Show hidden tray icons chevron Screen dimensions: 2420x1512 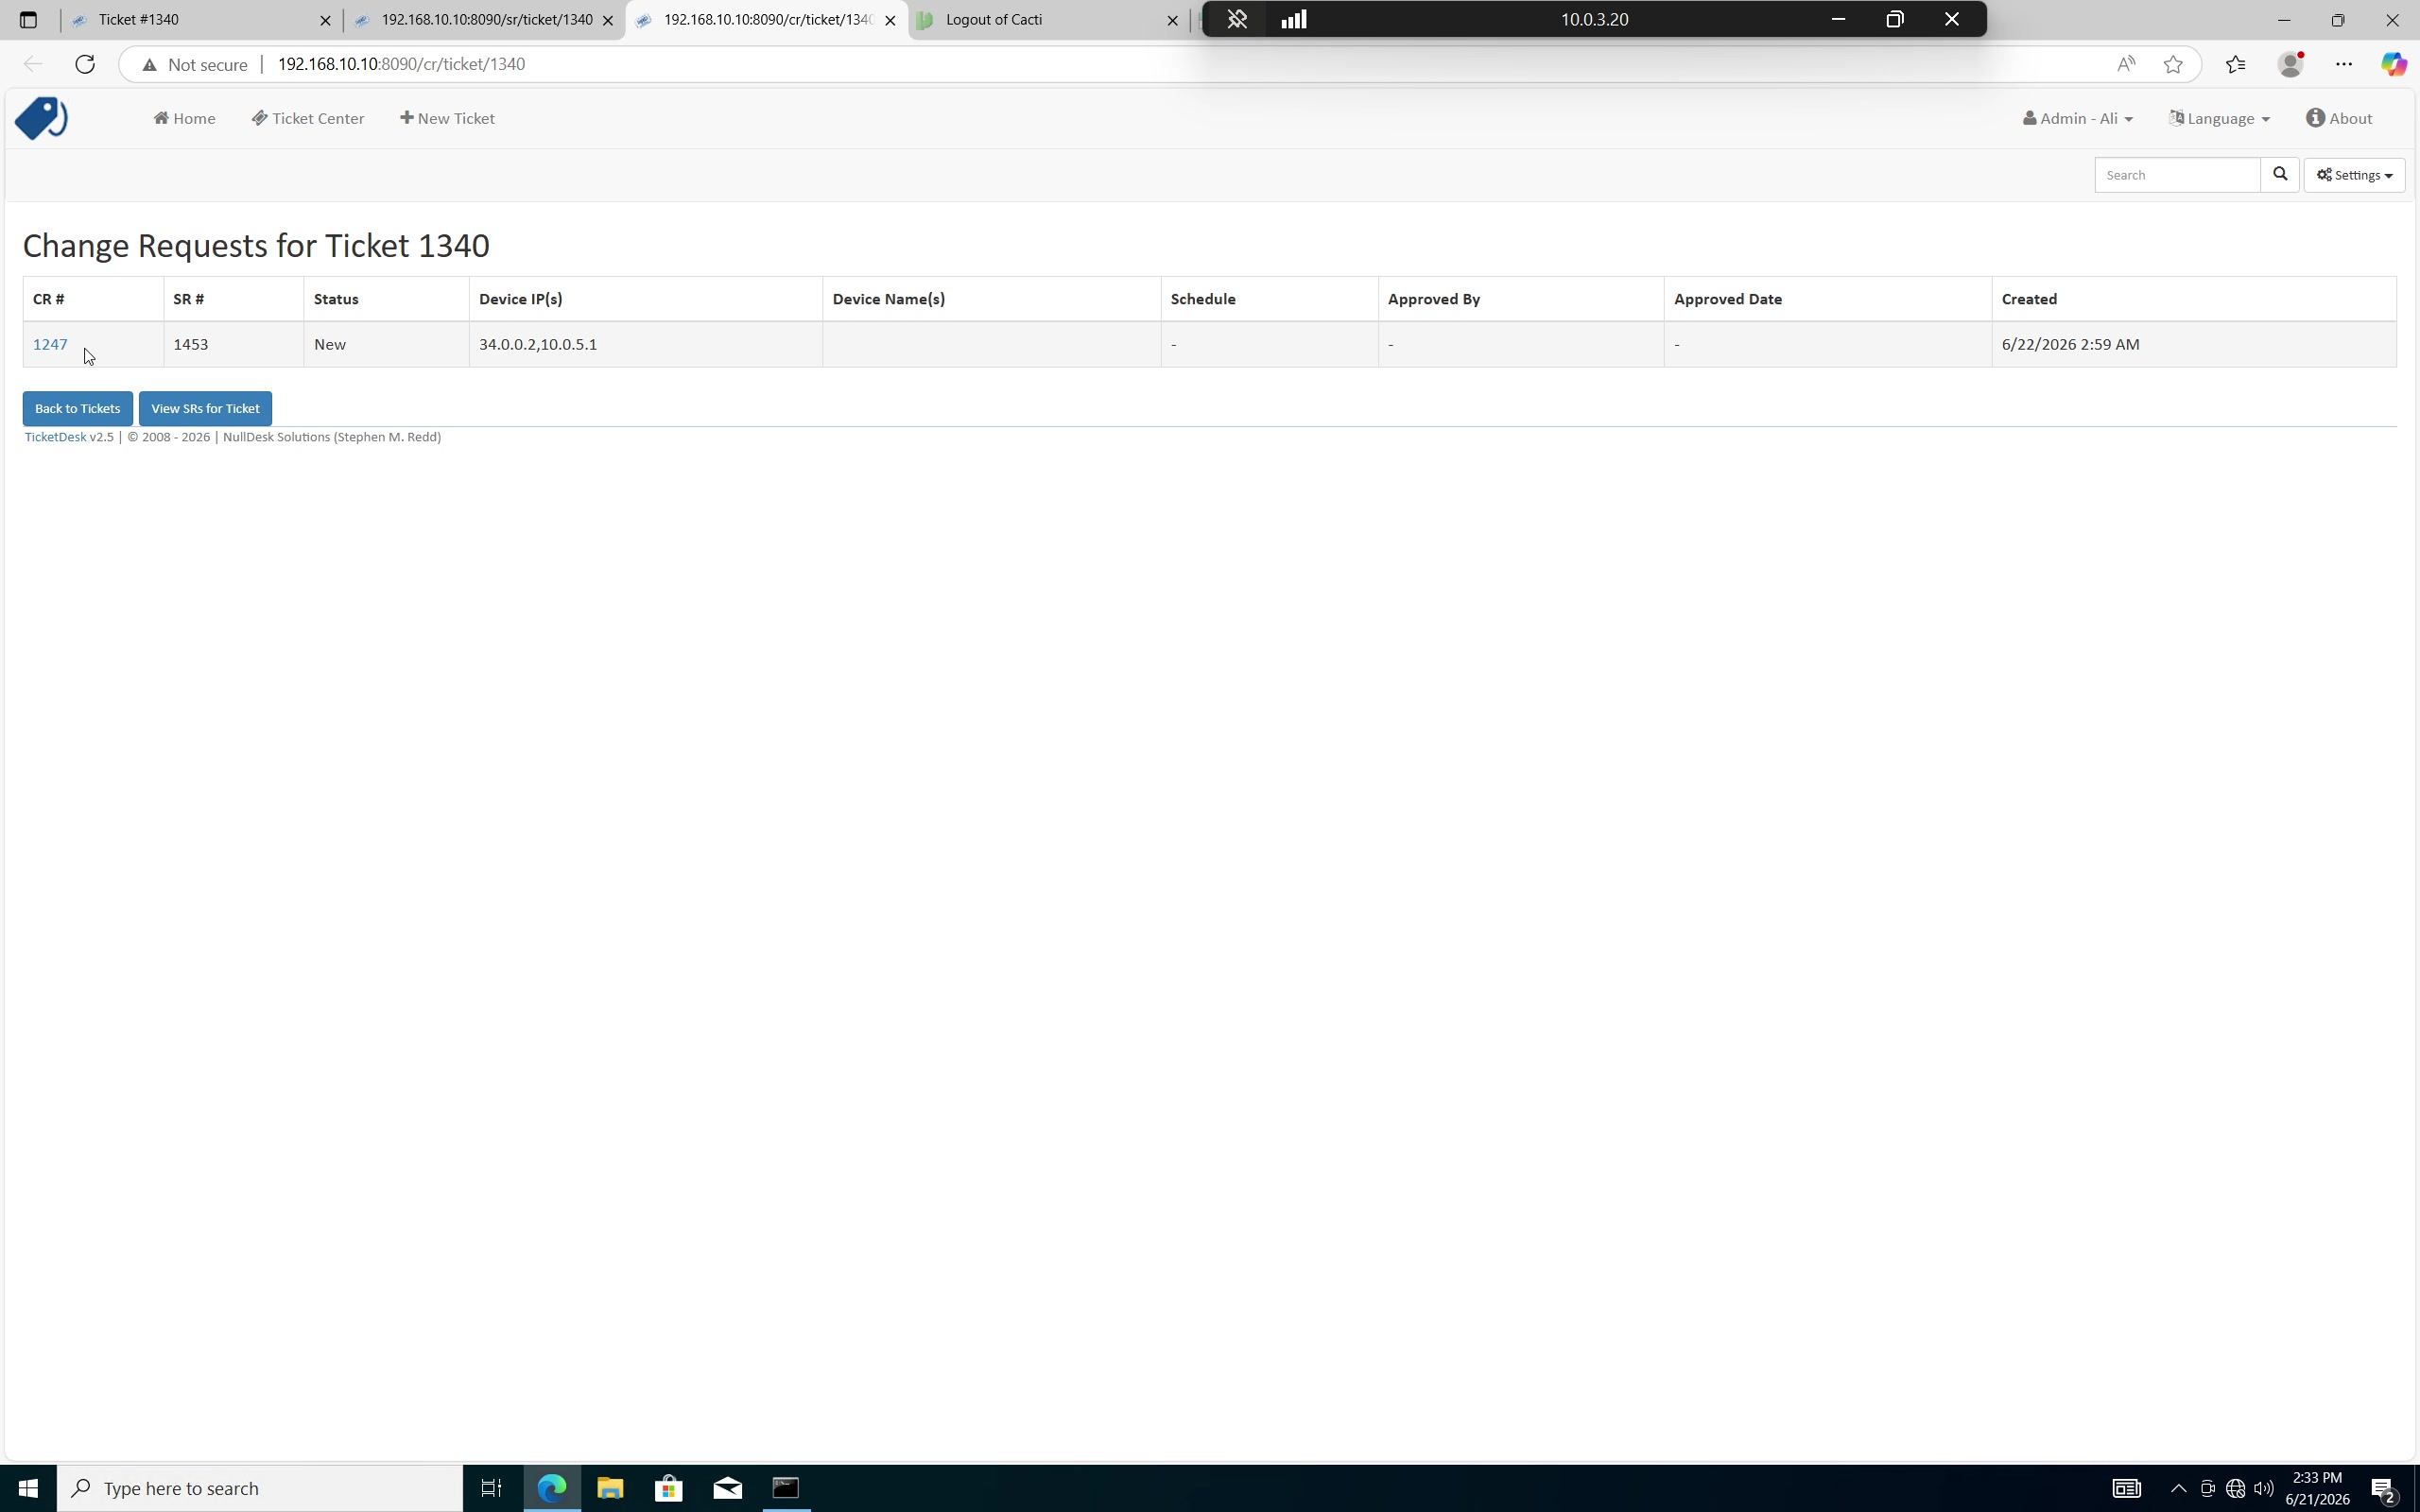[2178, 1488]
